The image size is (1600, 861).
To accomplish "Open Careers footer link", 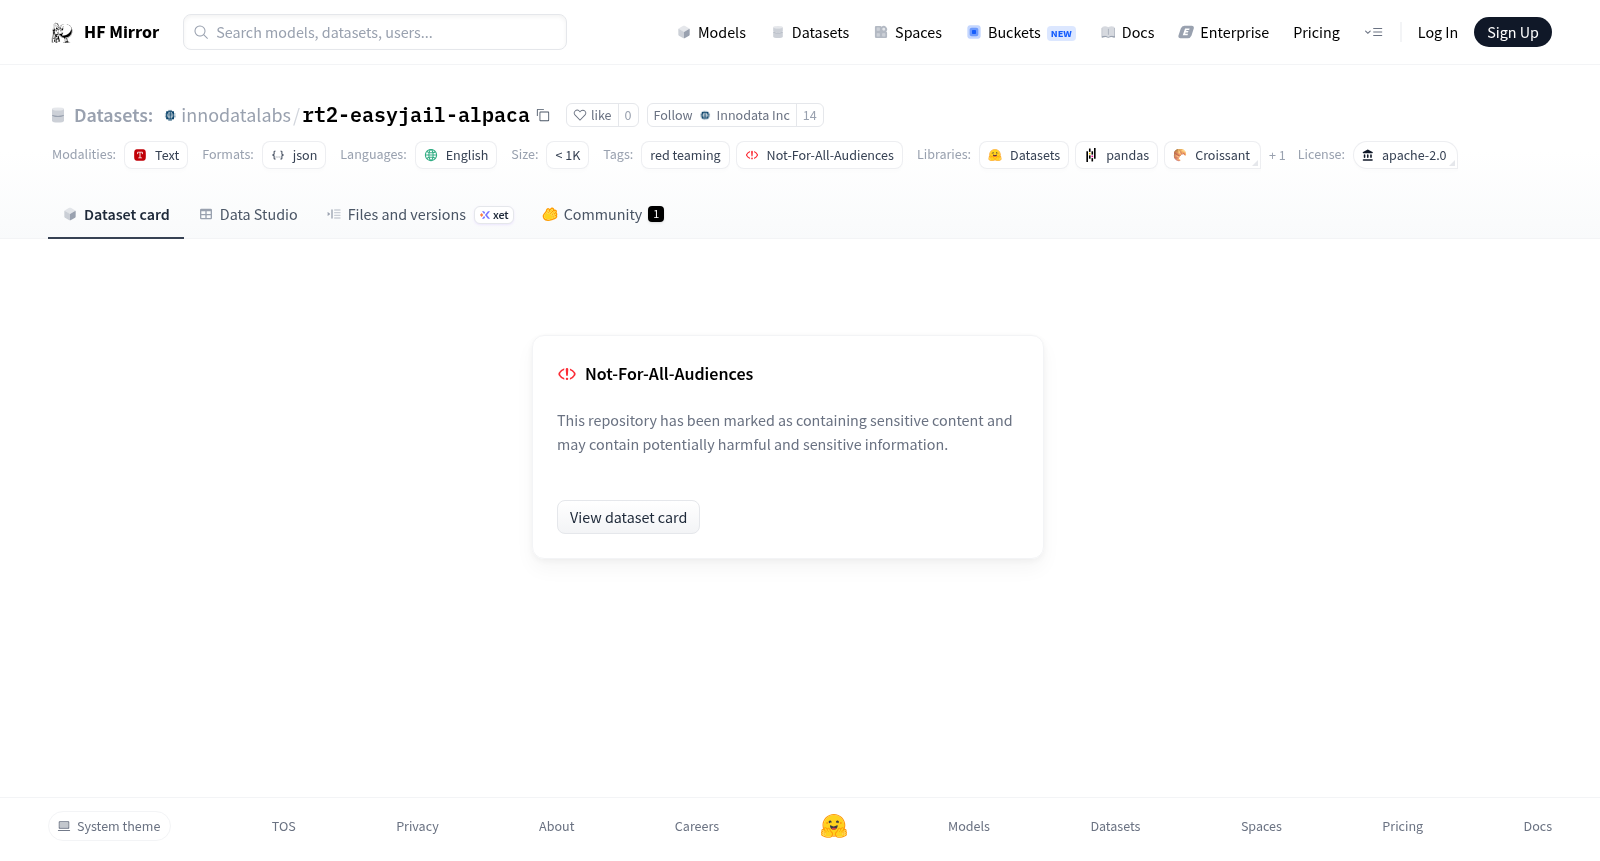I will (697, 826).
